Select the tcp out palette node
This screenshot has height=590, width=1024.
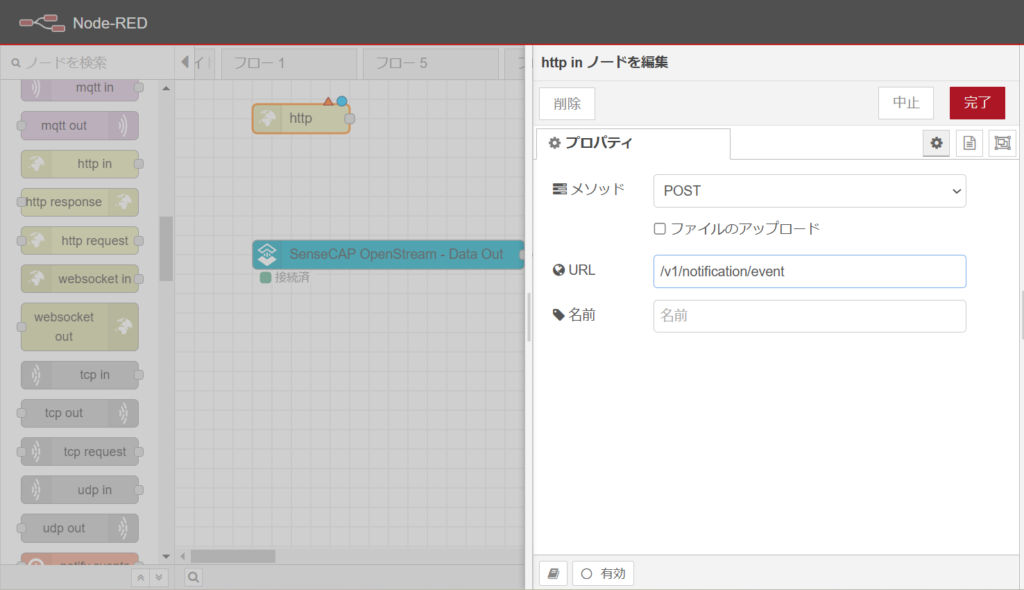[x=80, y=413]
